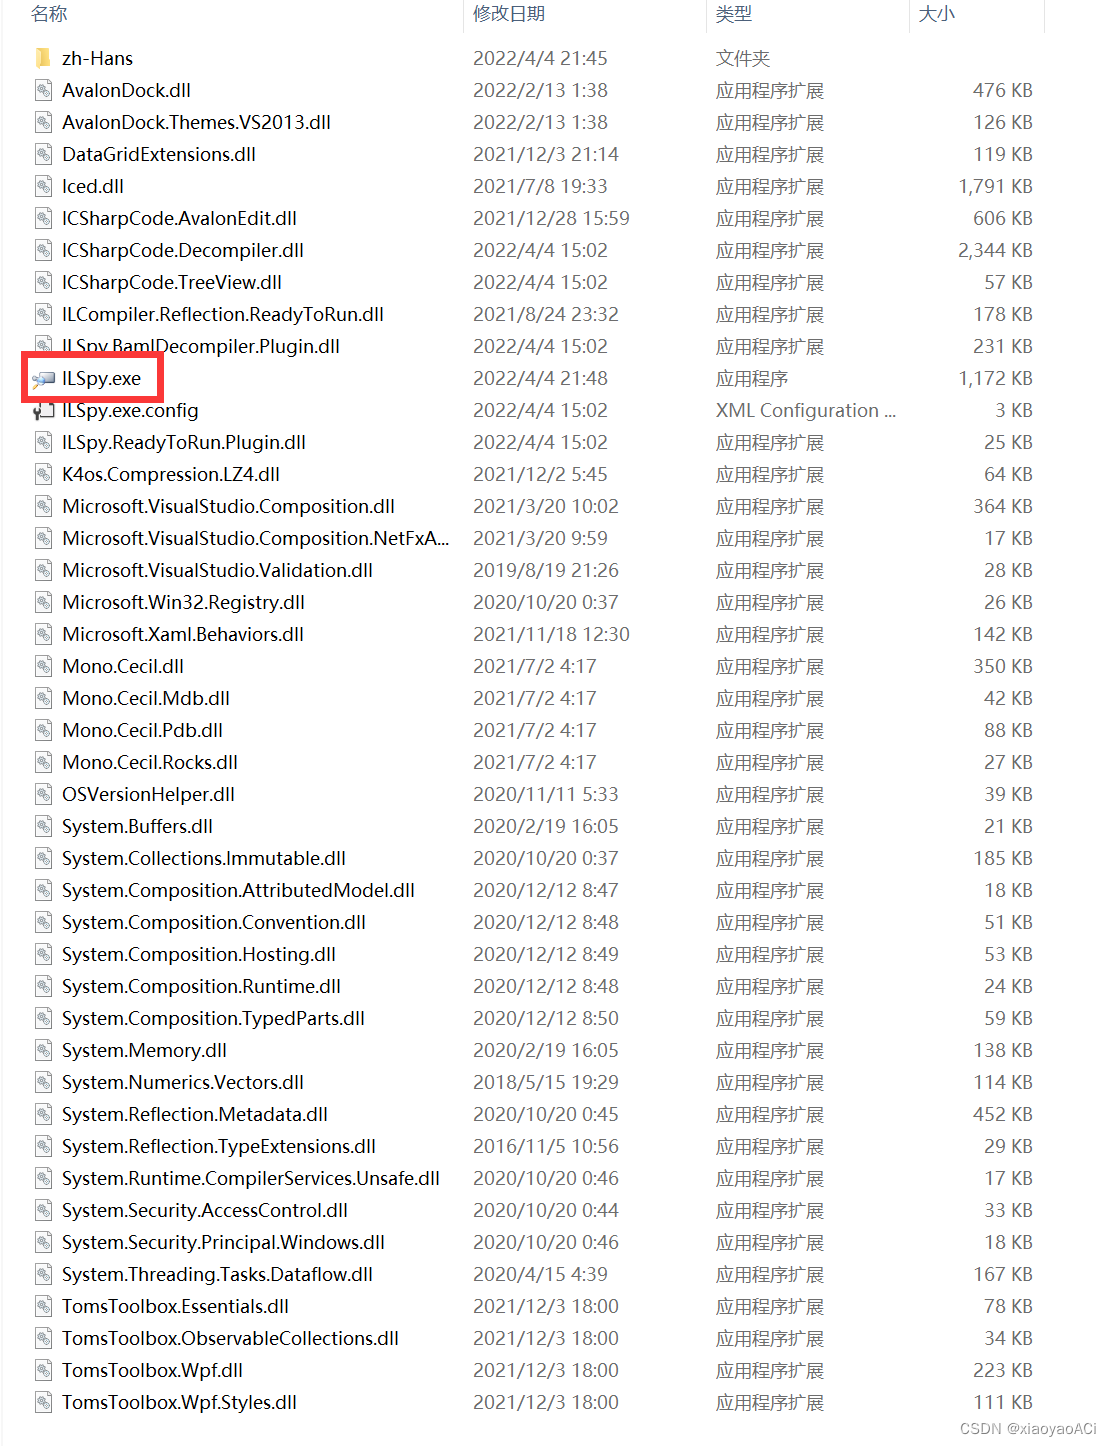The width and height of the screenshot is (1111, 1446).
Task: Click the System.Memory.dll file icon
Action: point(43,1050)
